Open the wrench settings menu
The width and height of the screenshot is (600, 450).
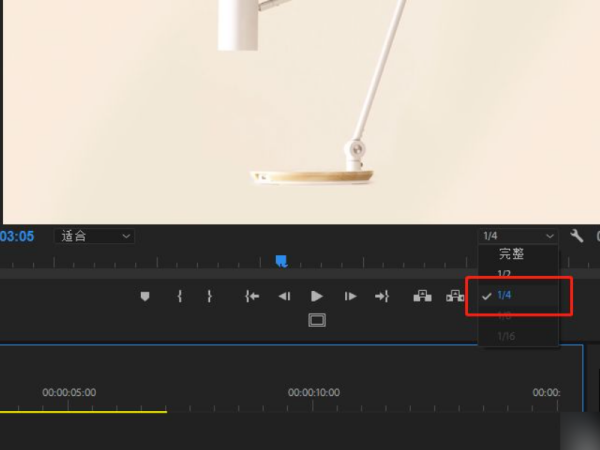click(576, 236)
